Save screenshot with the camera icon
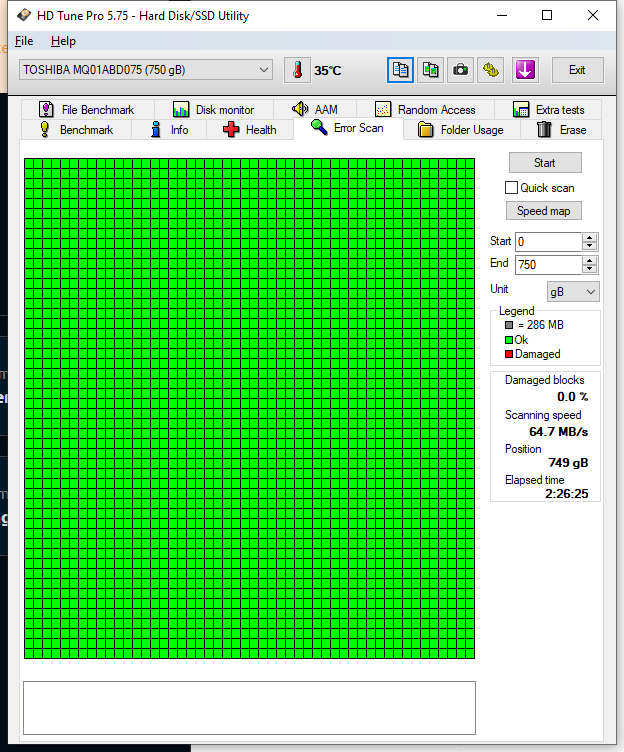 coord(460,70)
